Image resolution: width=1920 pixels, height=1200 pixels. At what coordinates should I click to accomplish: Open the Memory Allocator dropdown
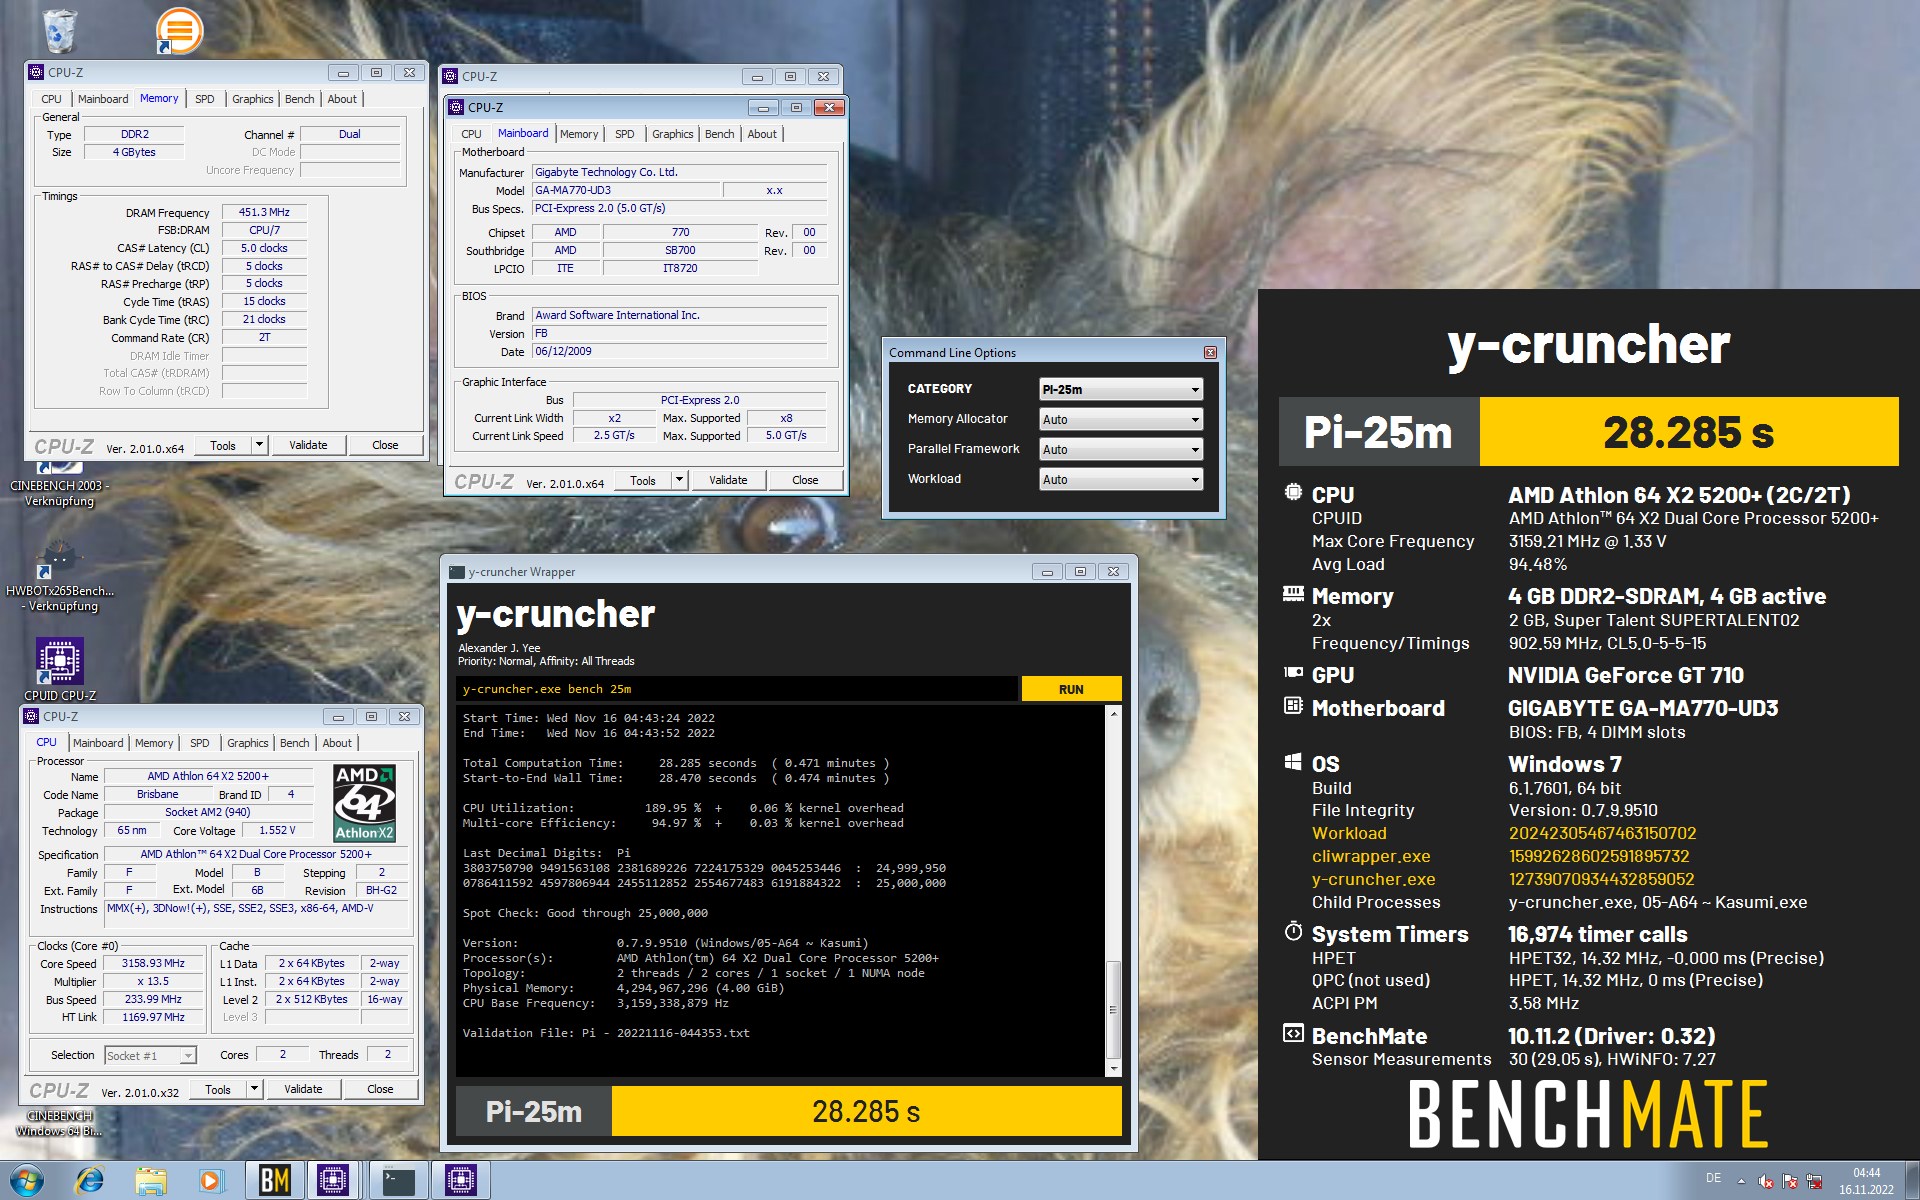(1120, 419)
